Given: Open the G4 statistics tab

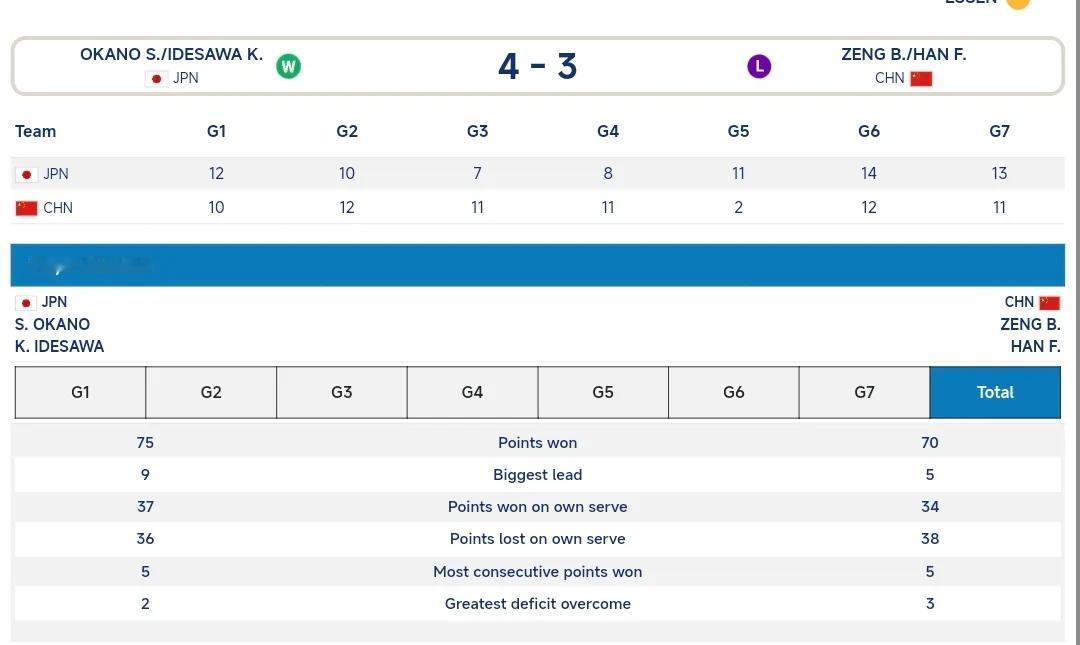Looking at the screenshot, I should pyautogui.click(x=472, y=392).
